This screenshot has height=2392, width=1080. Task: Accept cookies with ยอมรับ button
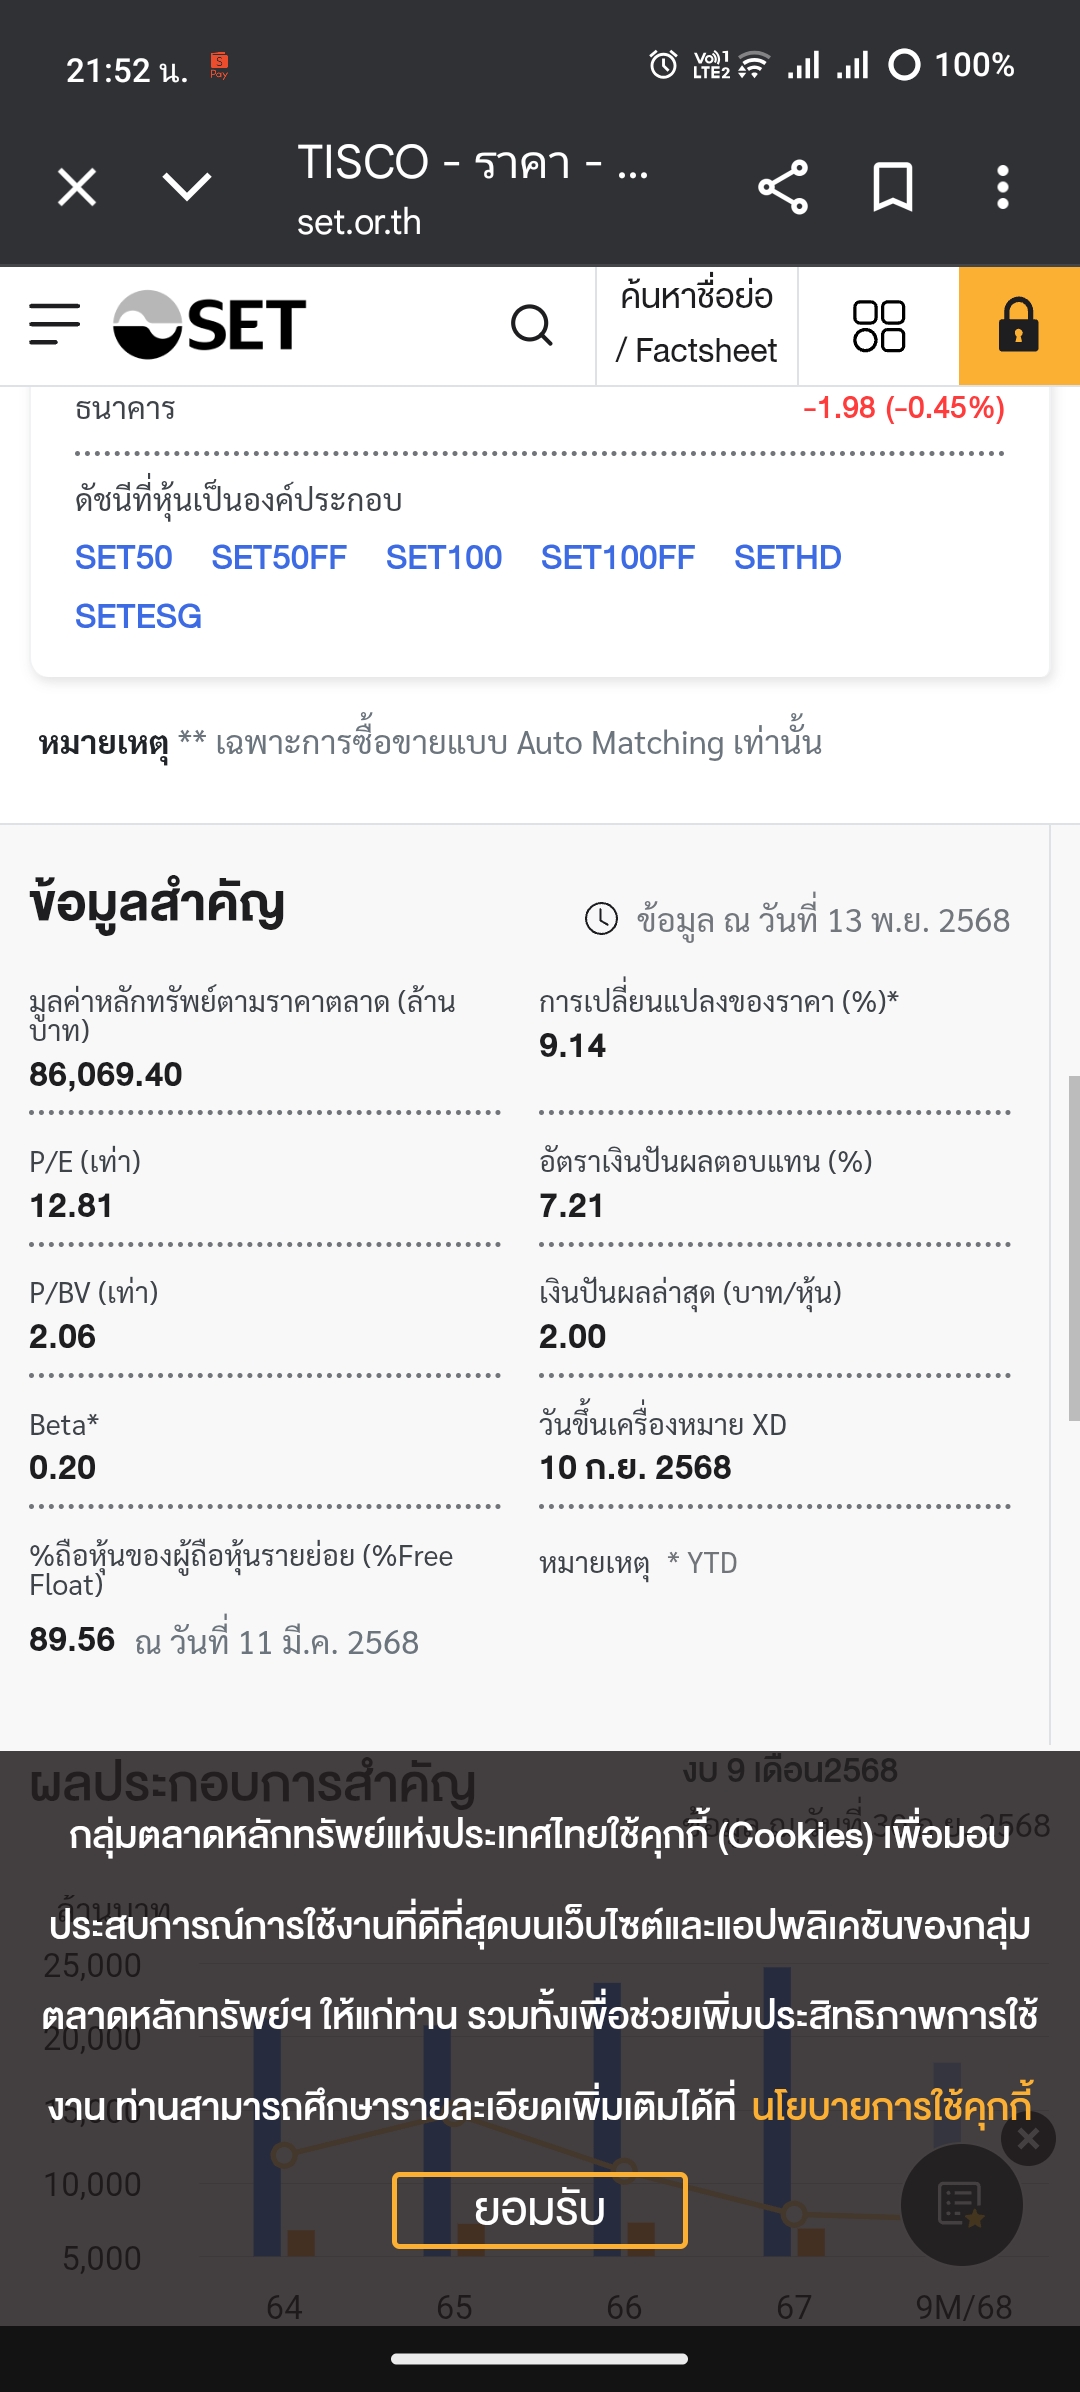tap(540, 2210)
